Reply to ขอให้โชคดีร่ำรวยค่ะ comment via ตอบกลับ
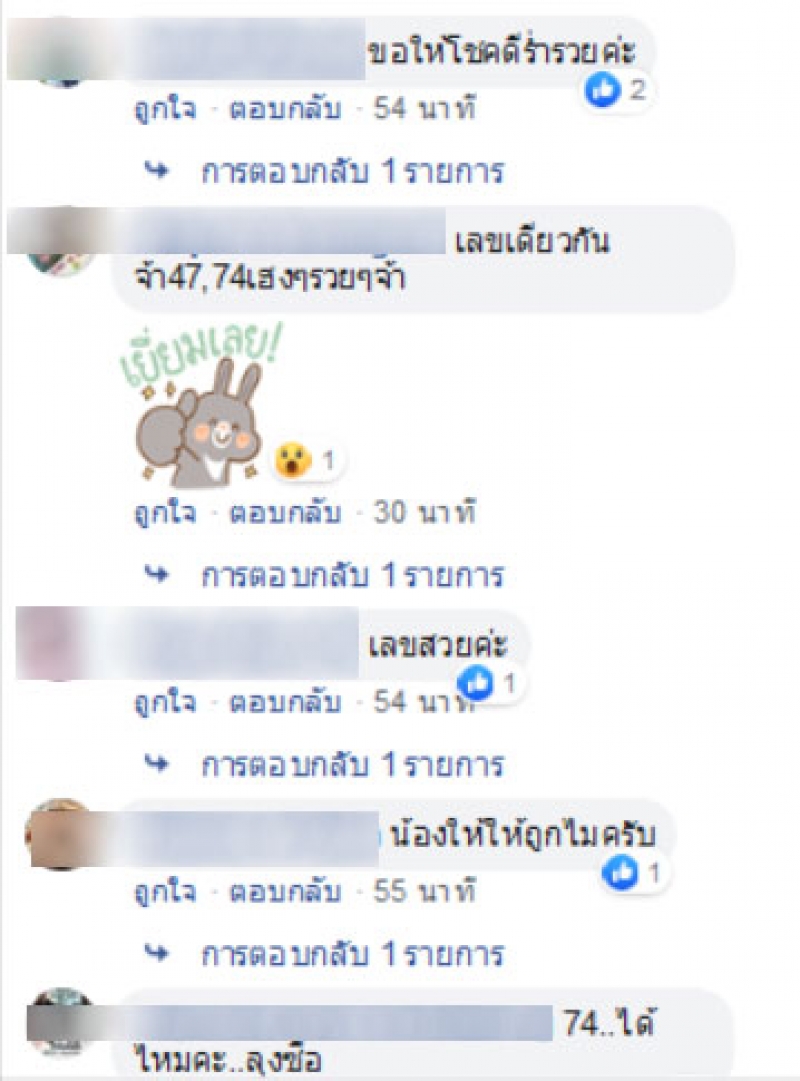 [285, 108]
